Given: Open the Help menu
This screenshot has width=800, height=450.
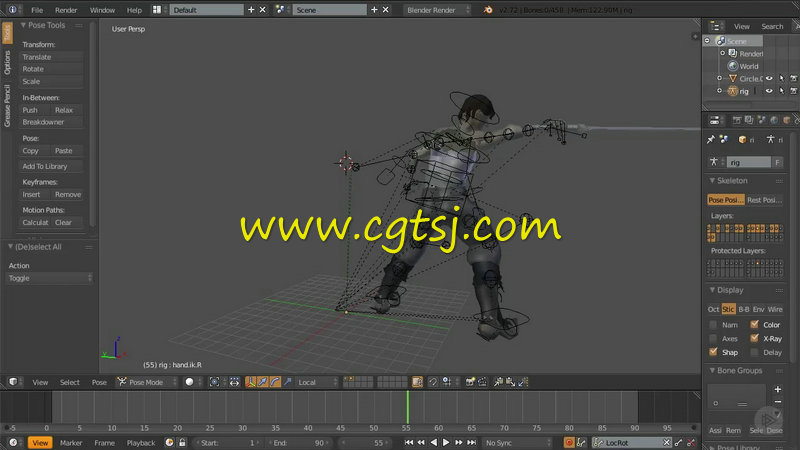Looking at the screenshot, I should coord(134,10).
